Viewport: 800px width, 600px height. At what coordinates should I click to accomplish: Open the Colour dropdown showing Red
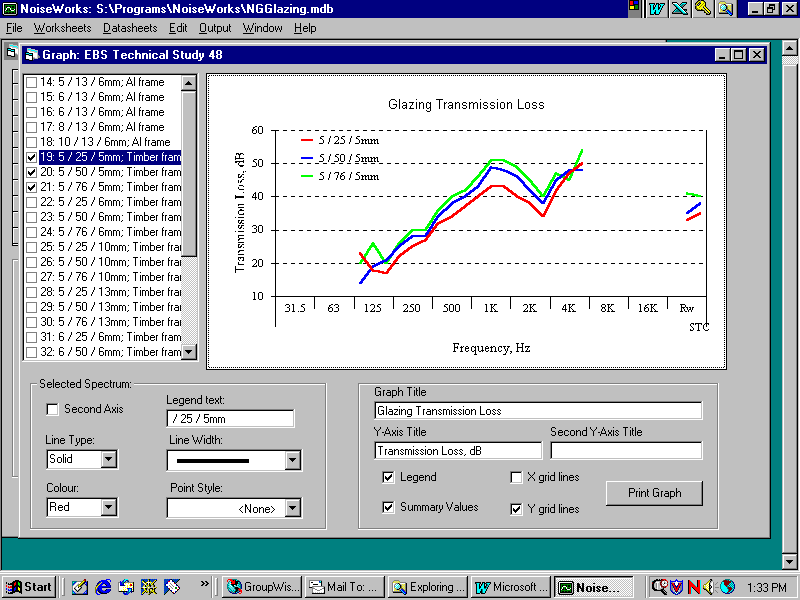tap(109, 507)
